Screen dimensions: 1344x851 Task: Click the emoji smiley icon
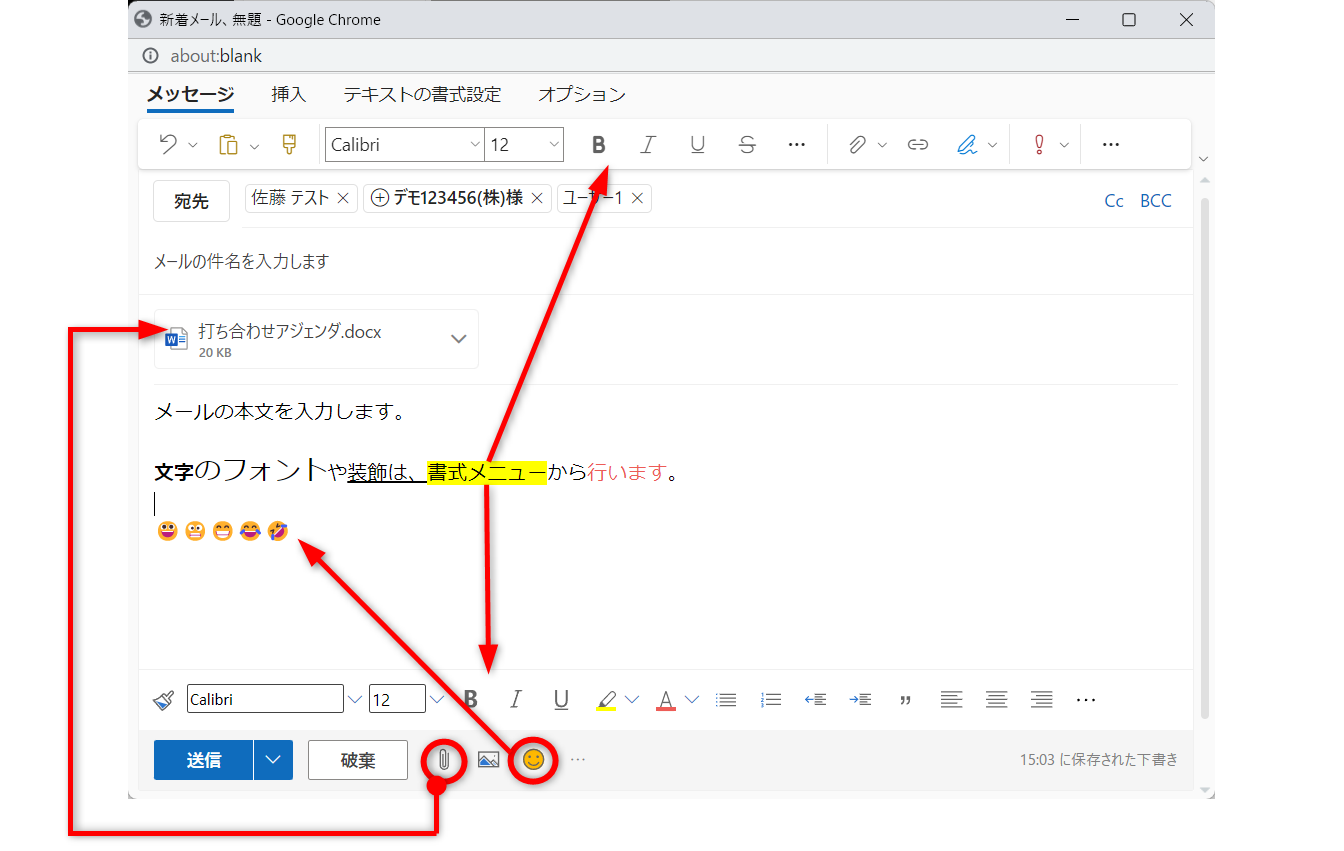(x=534, y=760)
